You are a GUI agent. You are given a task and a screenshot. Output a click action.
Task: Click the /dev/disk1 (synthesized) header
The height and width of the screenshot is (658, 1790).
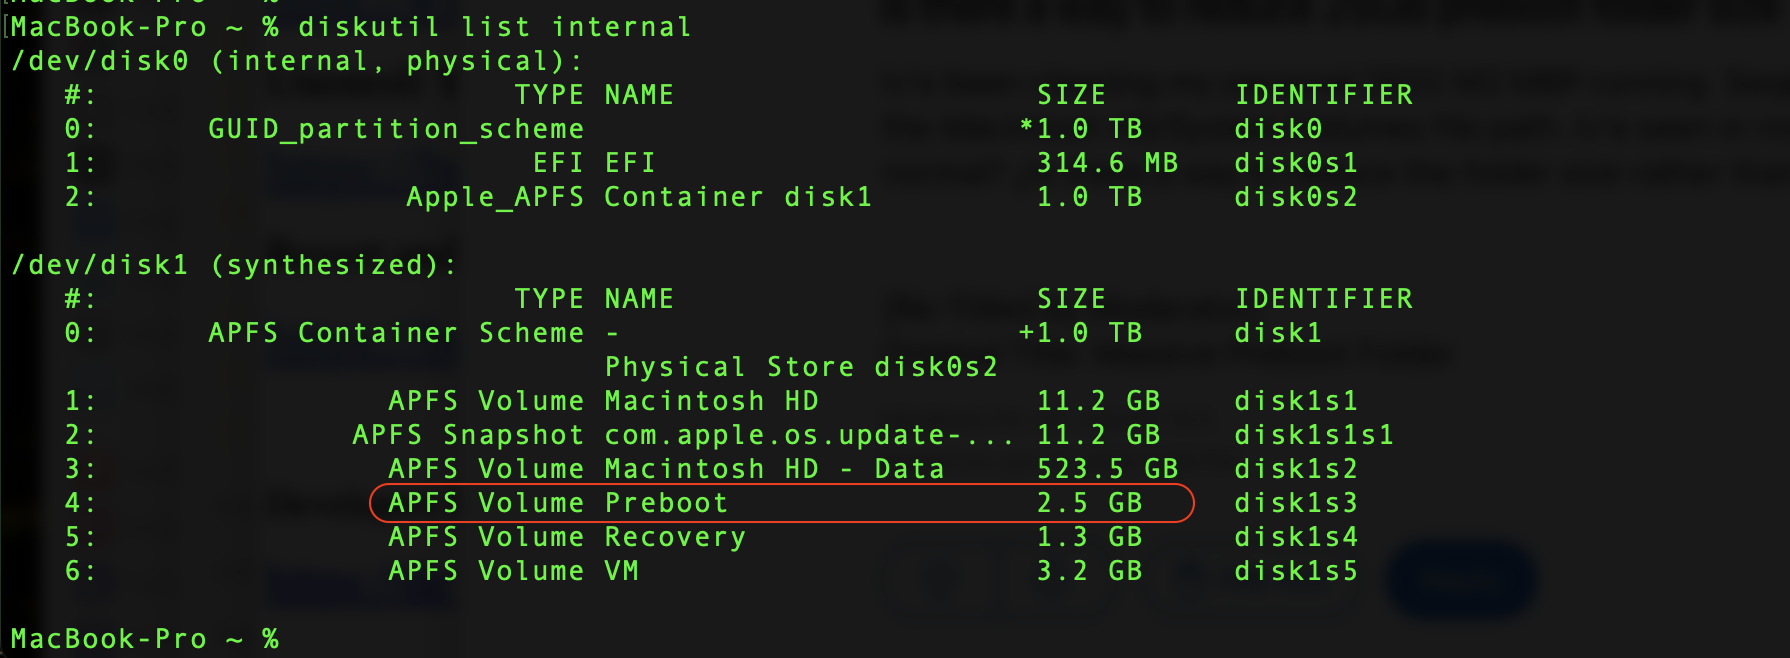[x=233, y=265]
